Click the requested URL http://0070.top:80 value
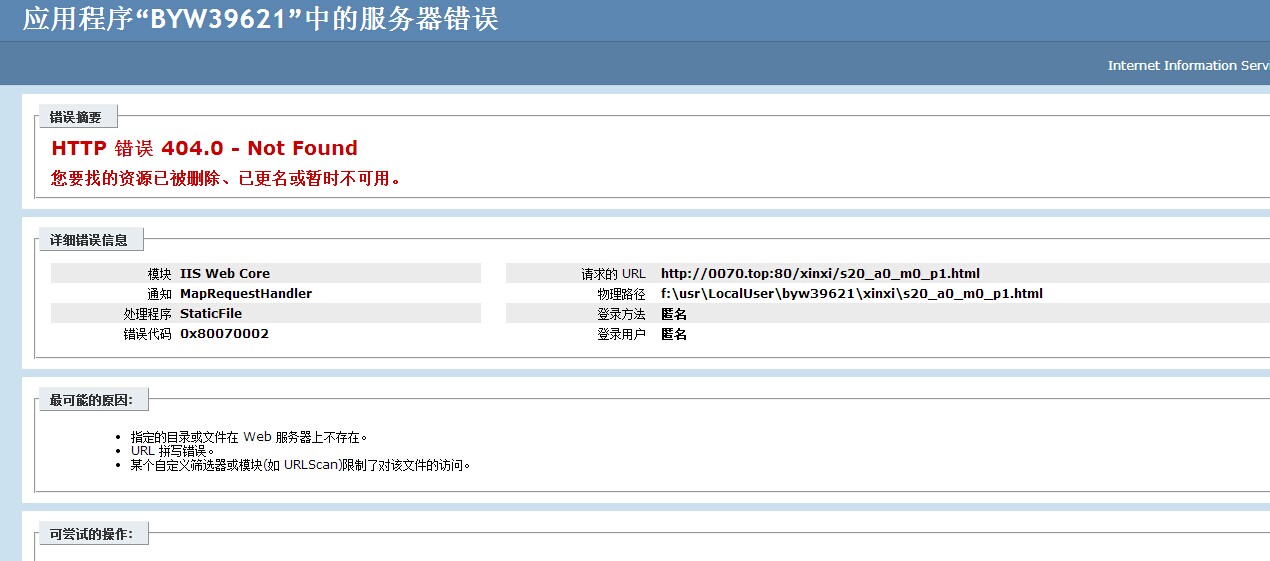Viewport: 1270px width, 561px height. point(820,273)
